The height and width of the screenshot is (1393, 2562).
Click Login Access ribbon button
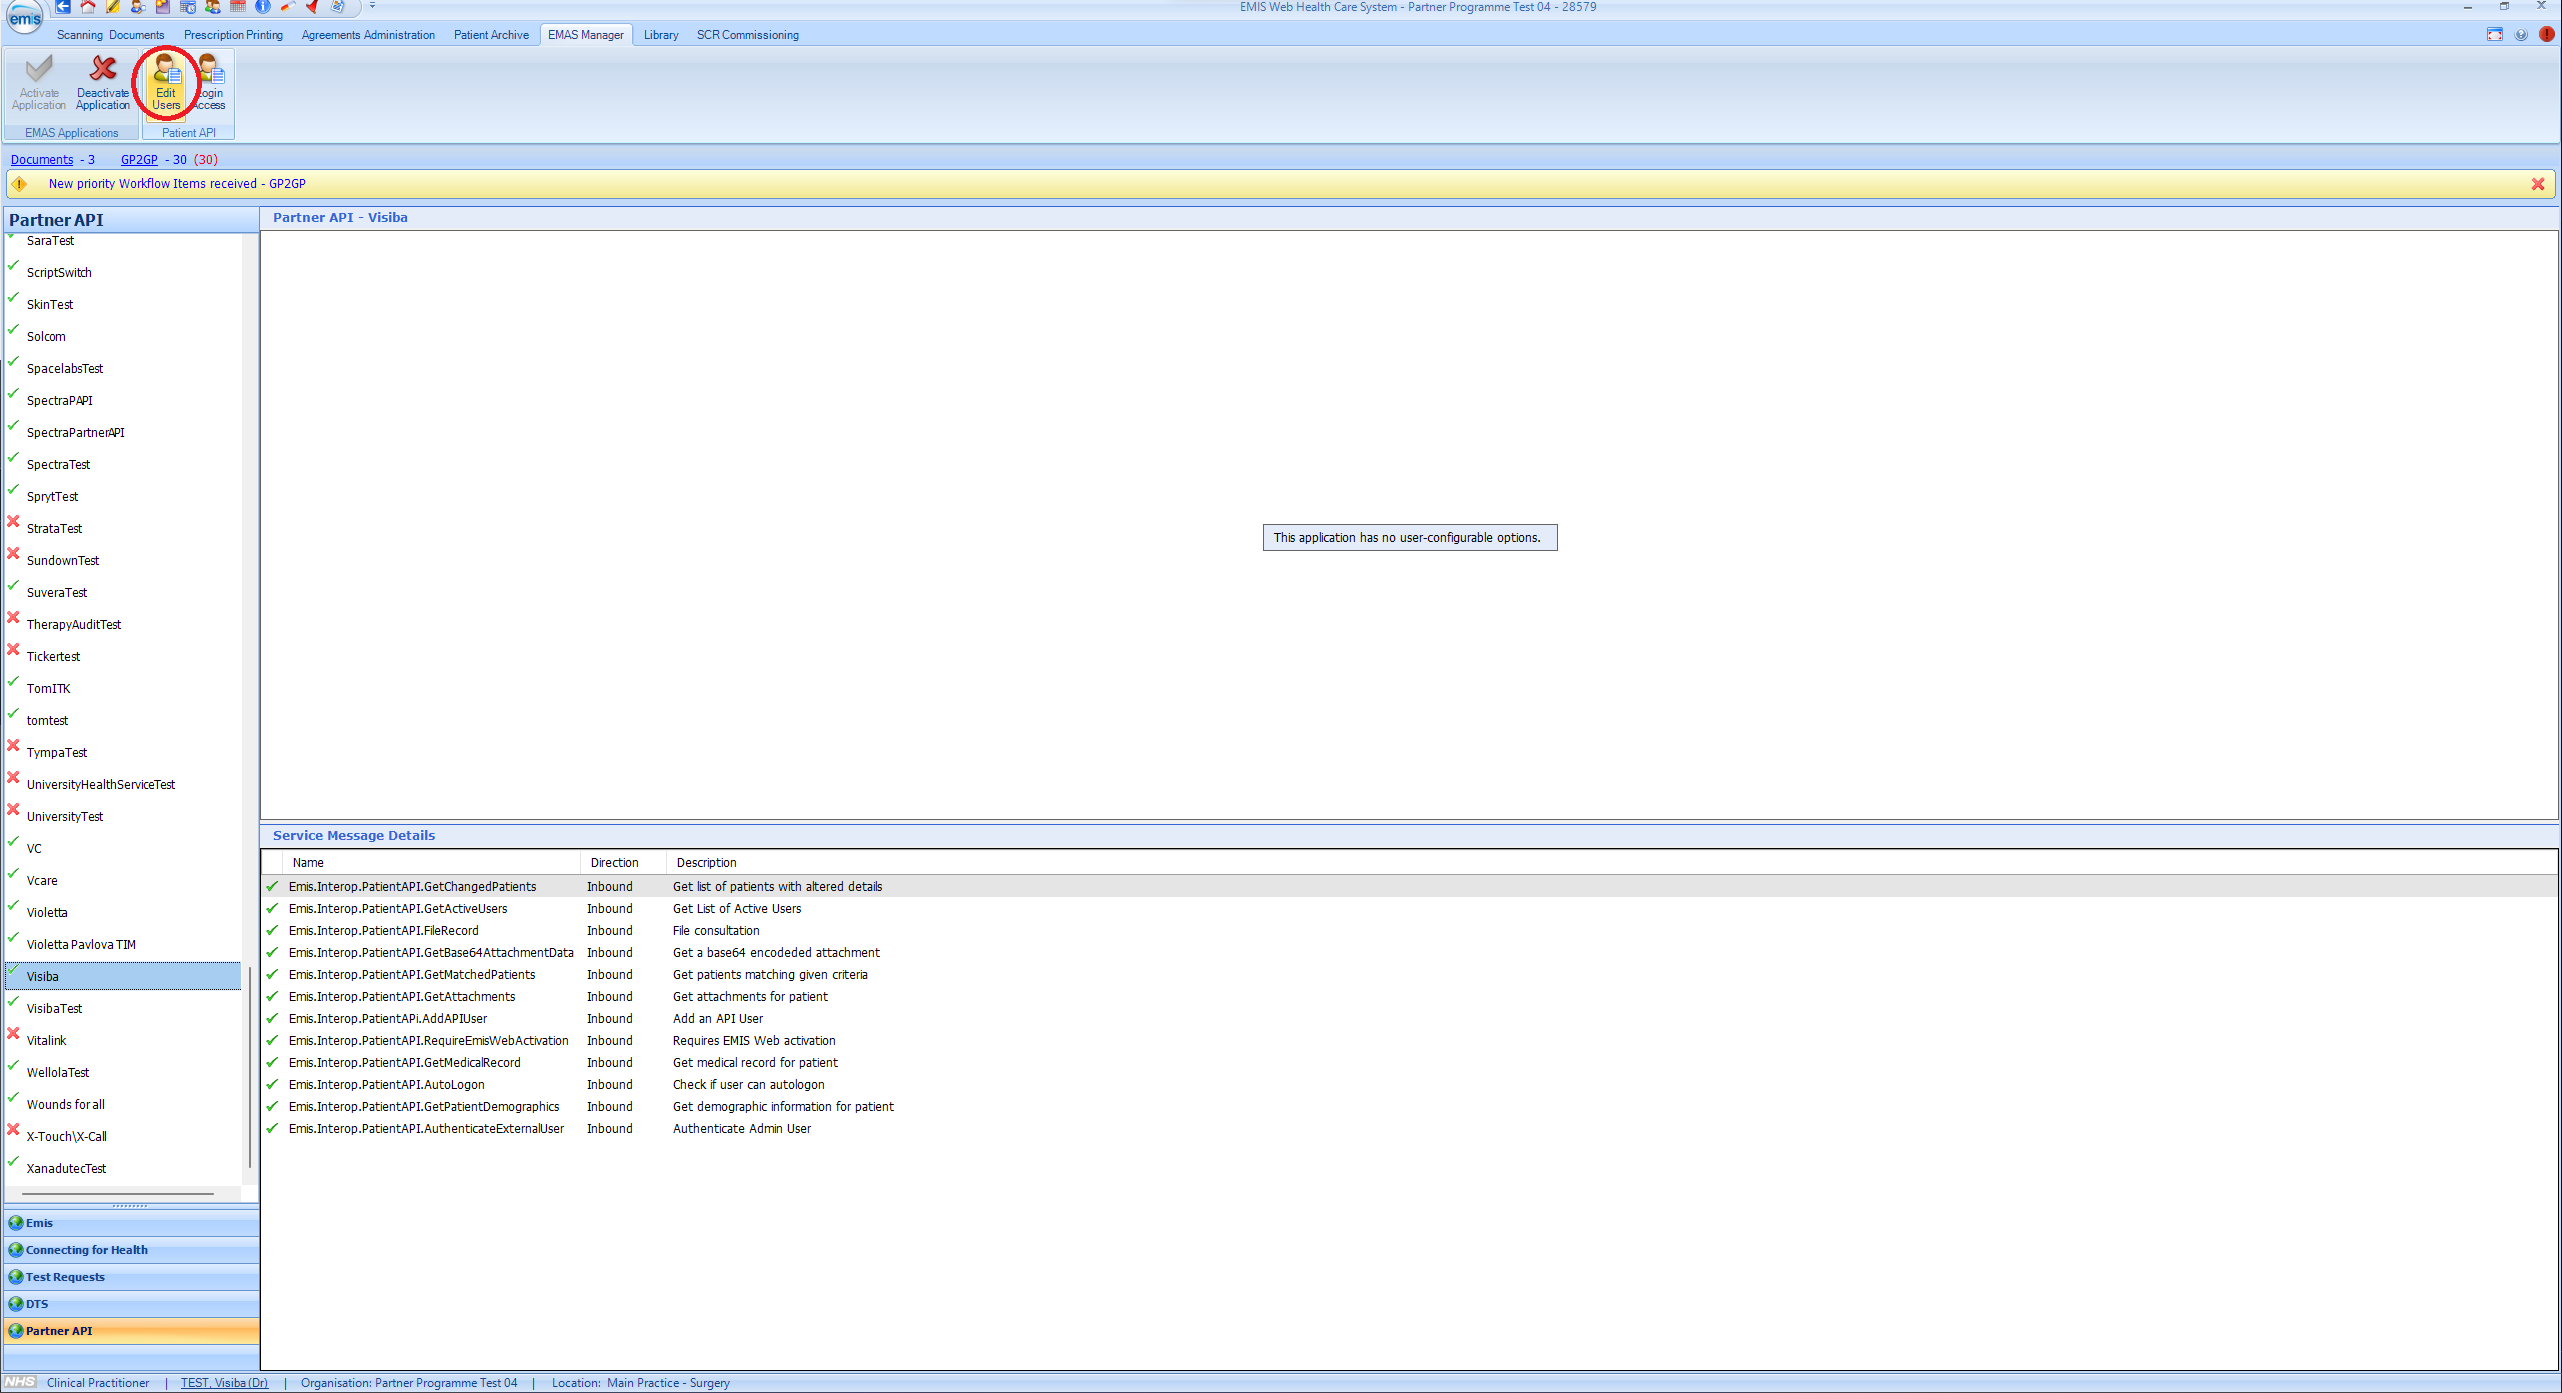click(210, 83)
